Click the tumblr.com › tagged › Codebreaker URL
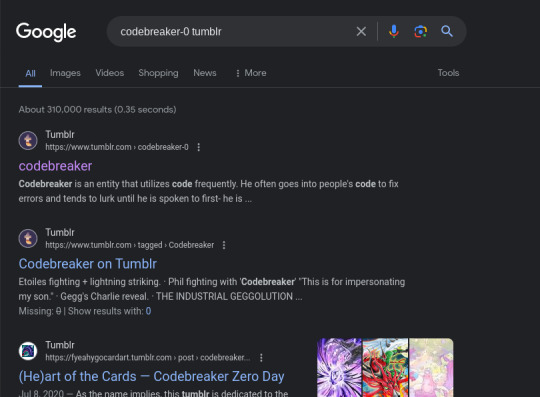 (x=129, y=245)
